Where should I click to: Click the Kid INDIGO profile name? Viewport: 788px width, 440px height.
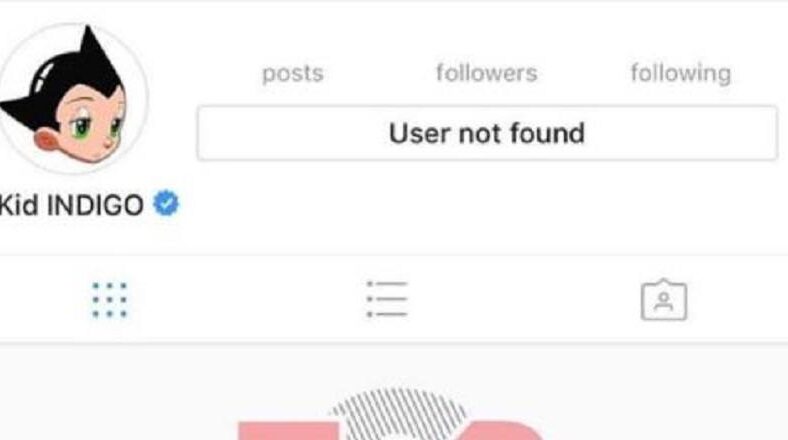(x=71, y=205)
